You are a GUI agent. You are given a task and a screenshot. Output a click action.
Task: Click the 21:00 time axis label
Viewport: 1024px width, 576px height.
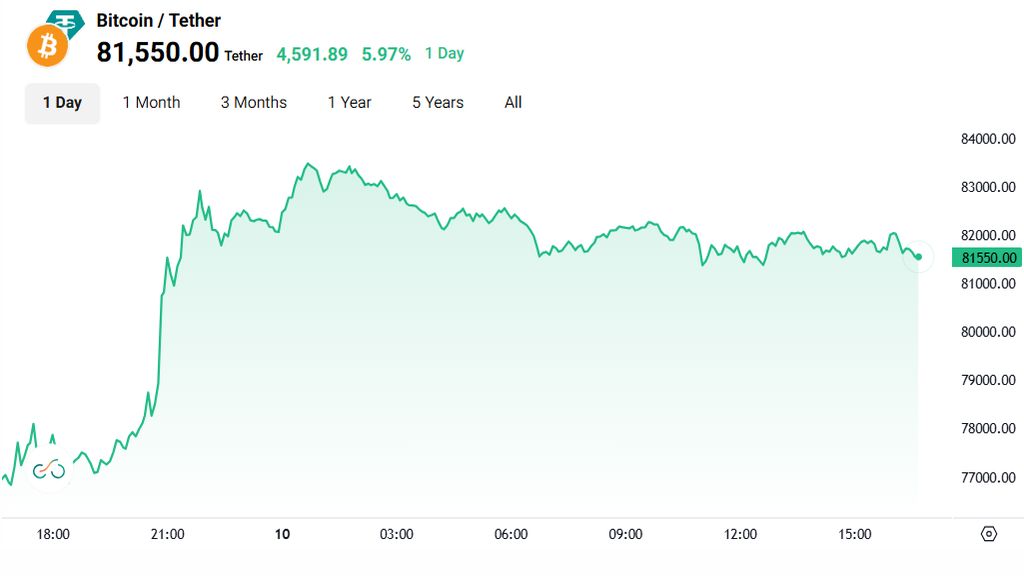point(168,534)
